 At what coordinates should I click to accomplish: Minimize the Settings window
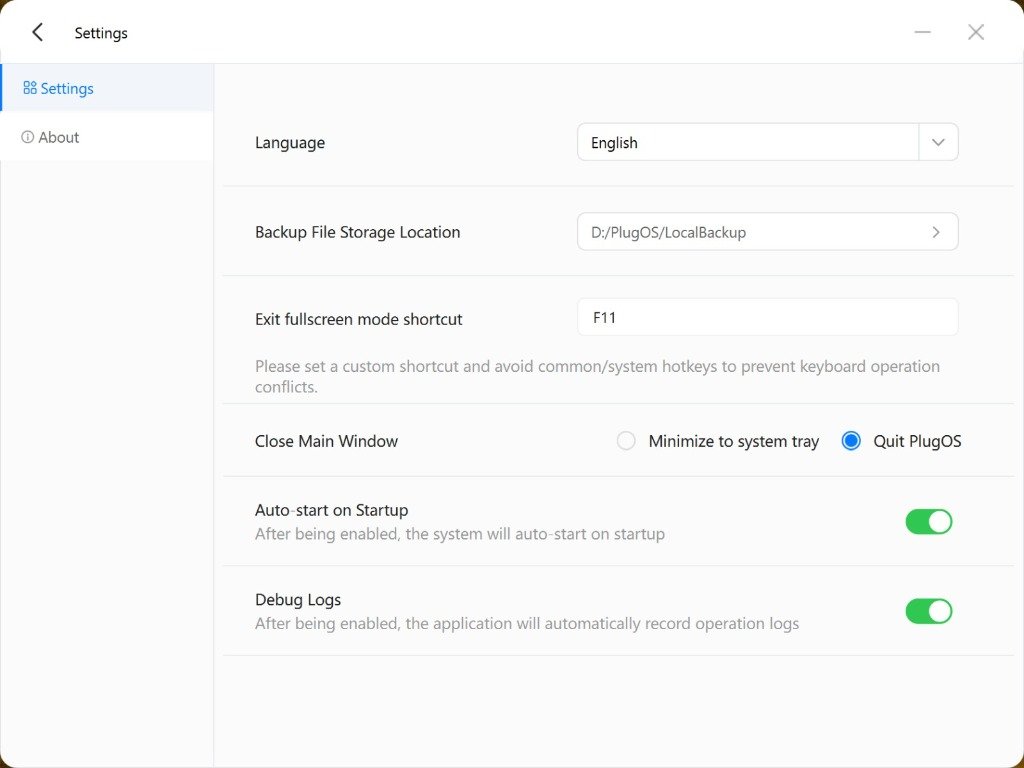click(x=923, y=32)
